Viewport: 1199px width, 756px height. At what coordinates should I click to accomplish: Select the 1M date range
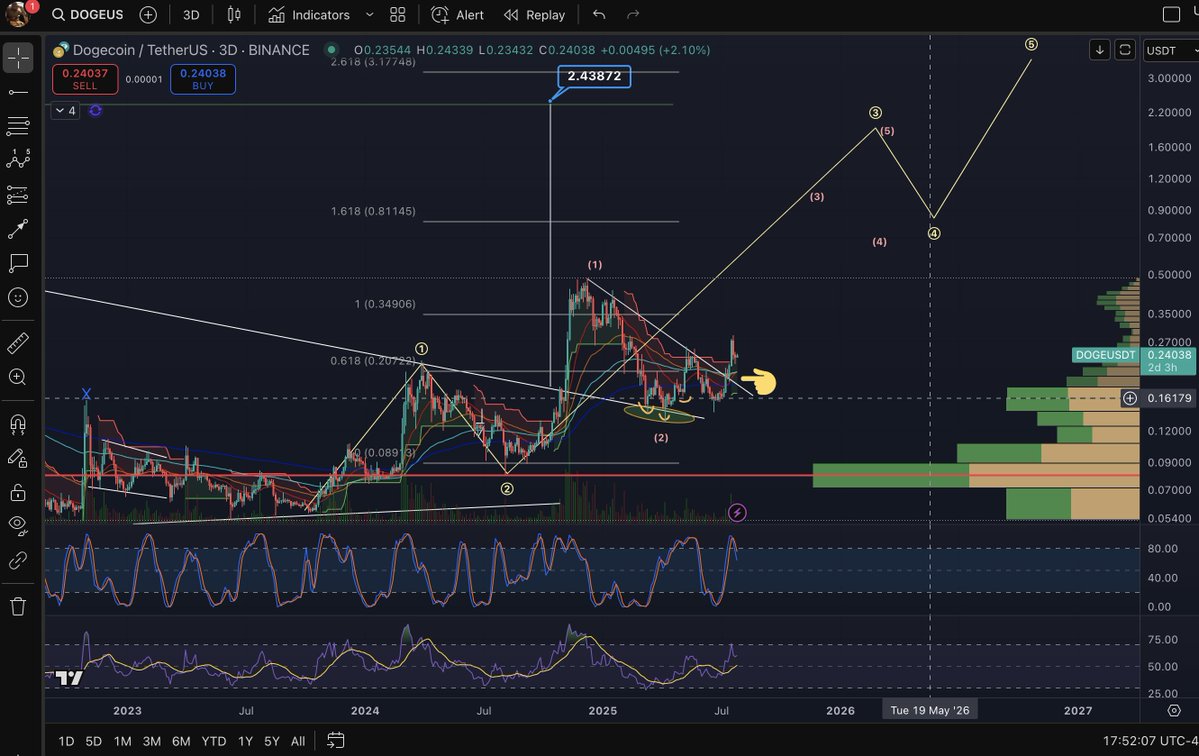(122, 741)
